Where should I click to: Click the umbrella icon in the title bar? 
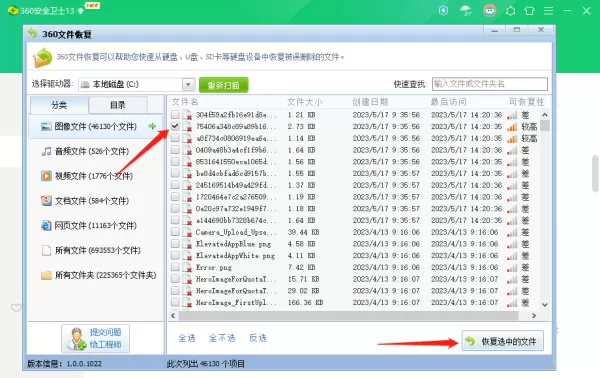click(x=466, y=10)
